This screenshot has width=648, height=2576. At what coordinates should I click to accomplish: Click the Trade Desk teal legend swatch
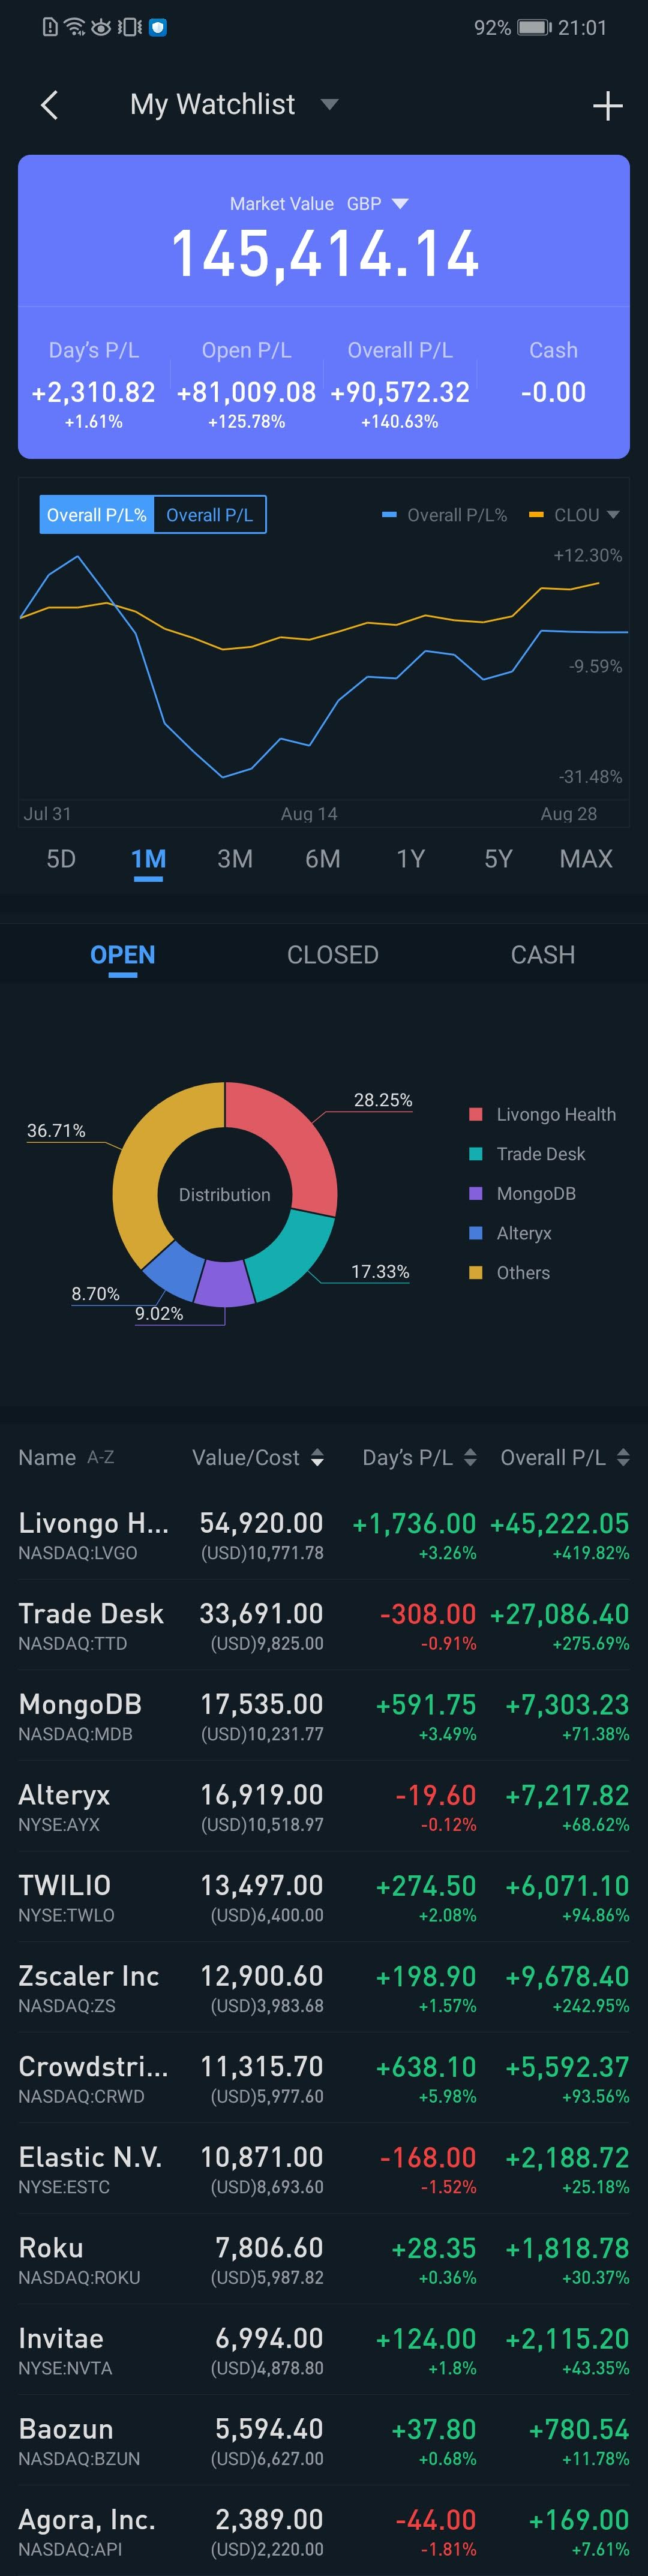click(476, 1154)
